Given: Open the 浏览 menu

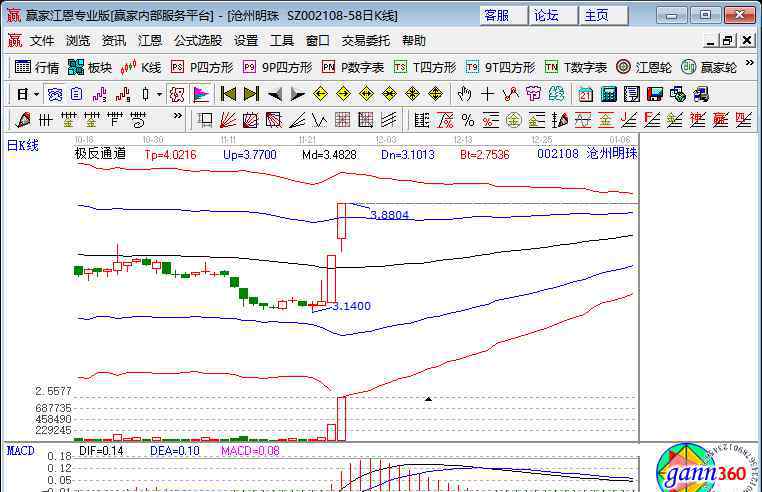Looking at the screenshot, I should pos(78,41).
